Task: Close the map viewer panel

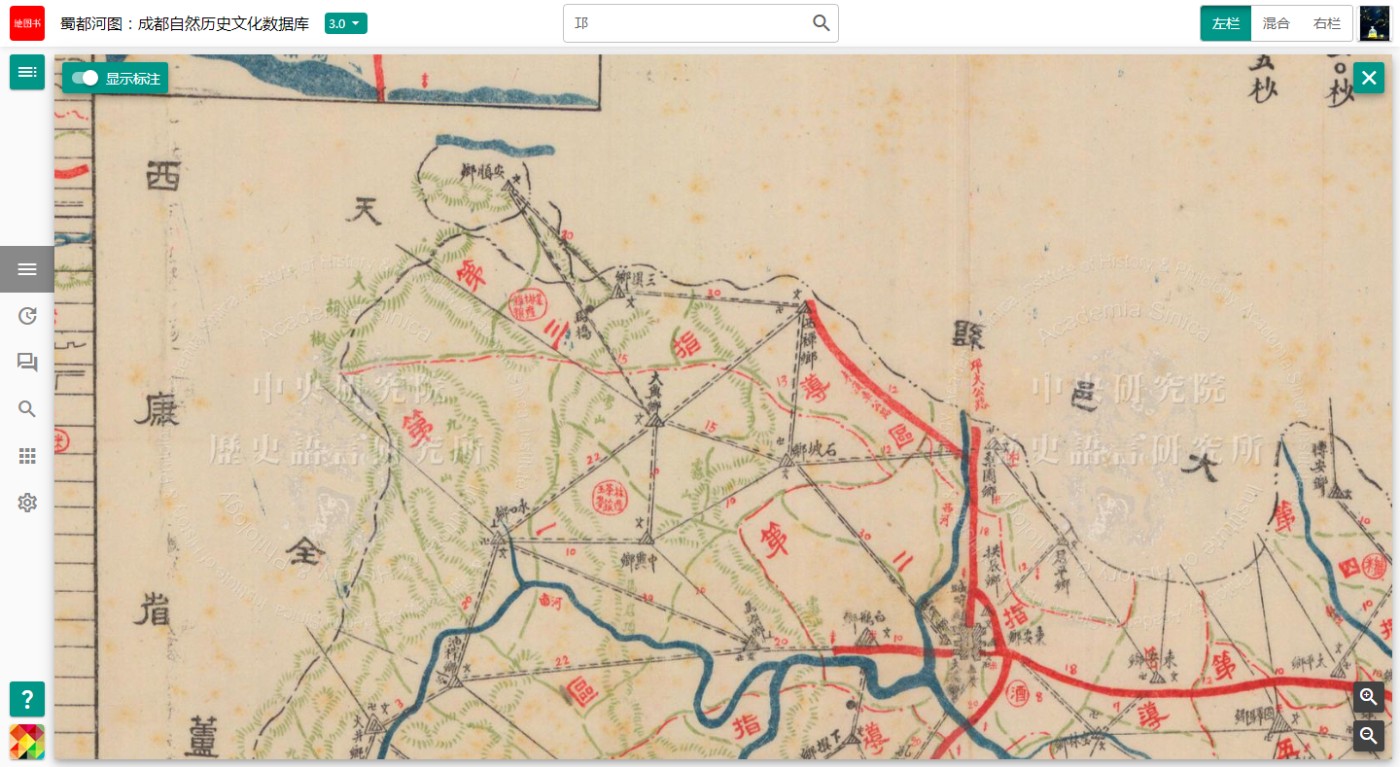Action: pyautogui.click(x=1369, y=78)
